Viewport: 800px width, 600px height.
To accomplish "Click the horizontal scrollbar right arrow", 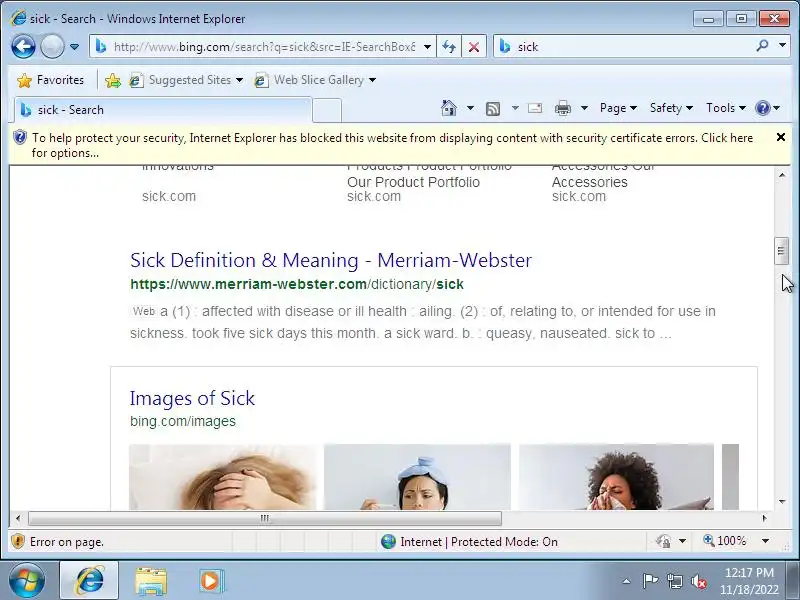I will click(x=764, y=518).
